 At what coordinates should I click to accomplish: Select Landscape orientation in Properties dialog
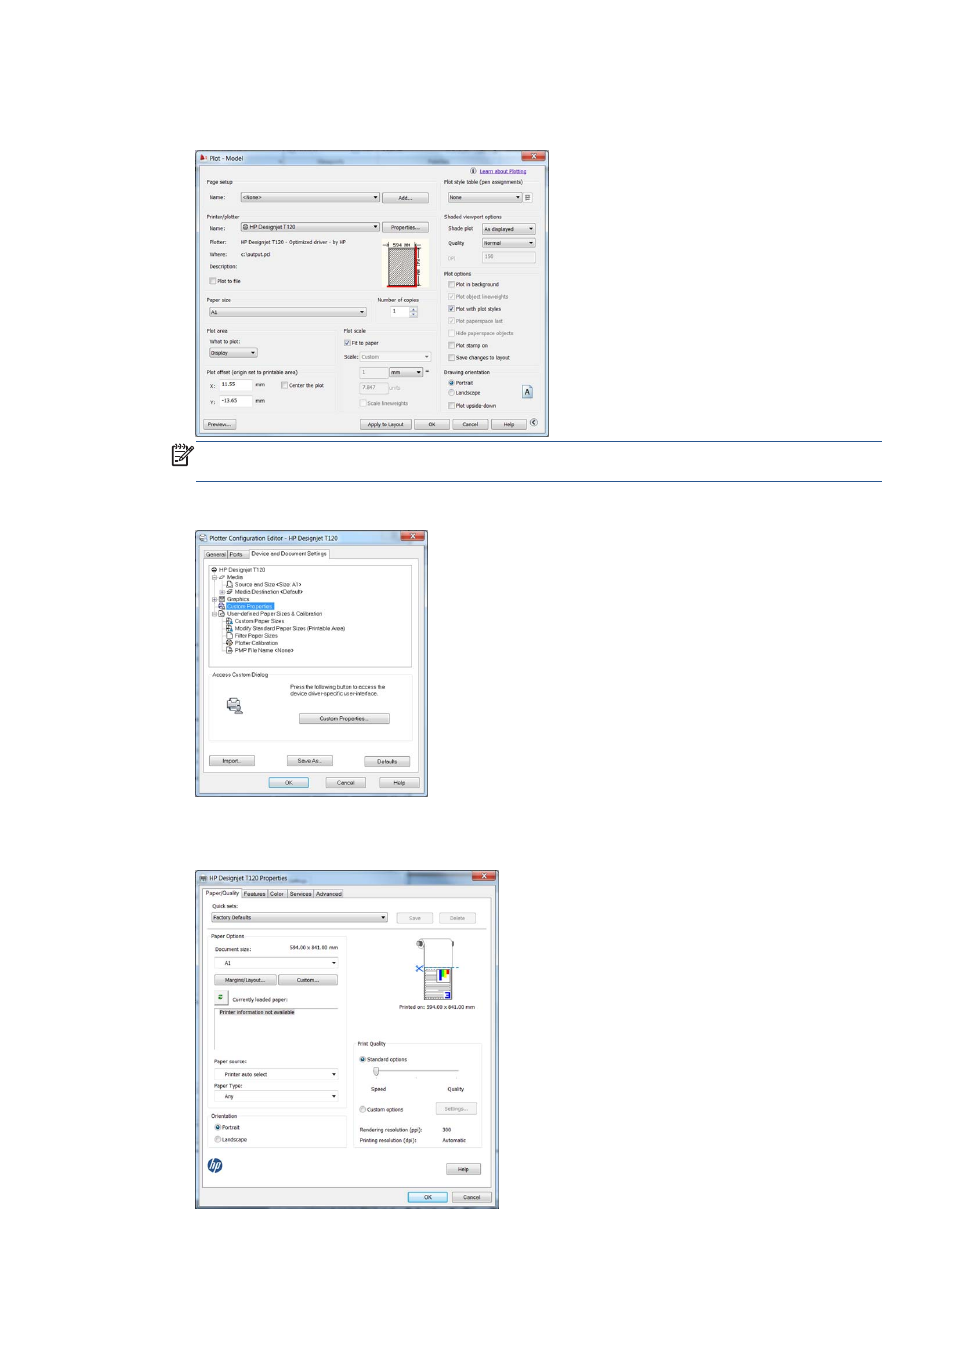[x=218, y=1139]
